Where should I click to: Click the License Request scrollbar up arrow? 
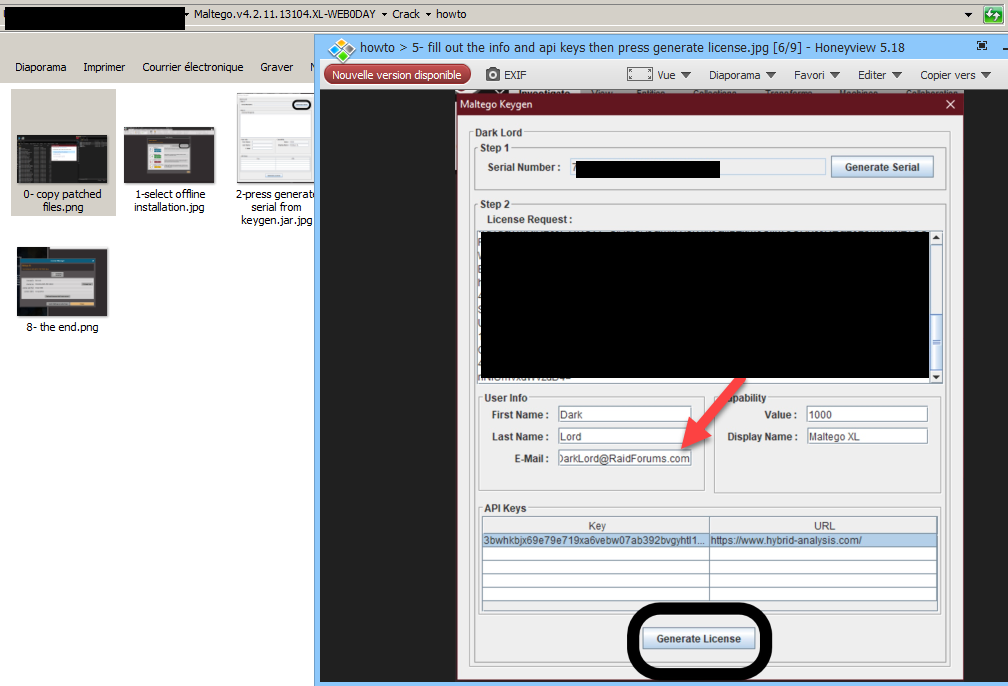[936, 238]
